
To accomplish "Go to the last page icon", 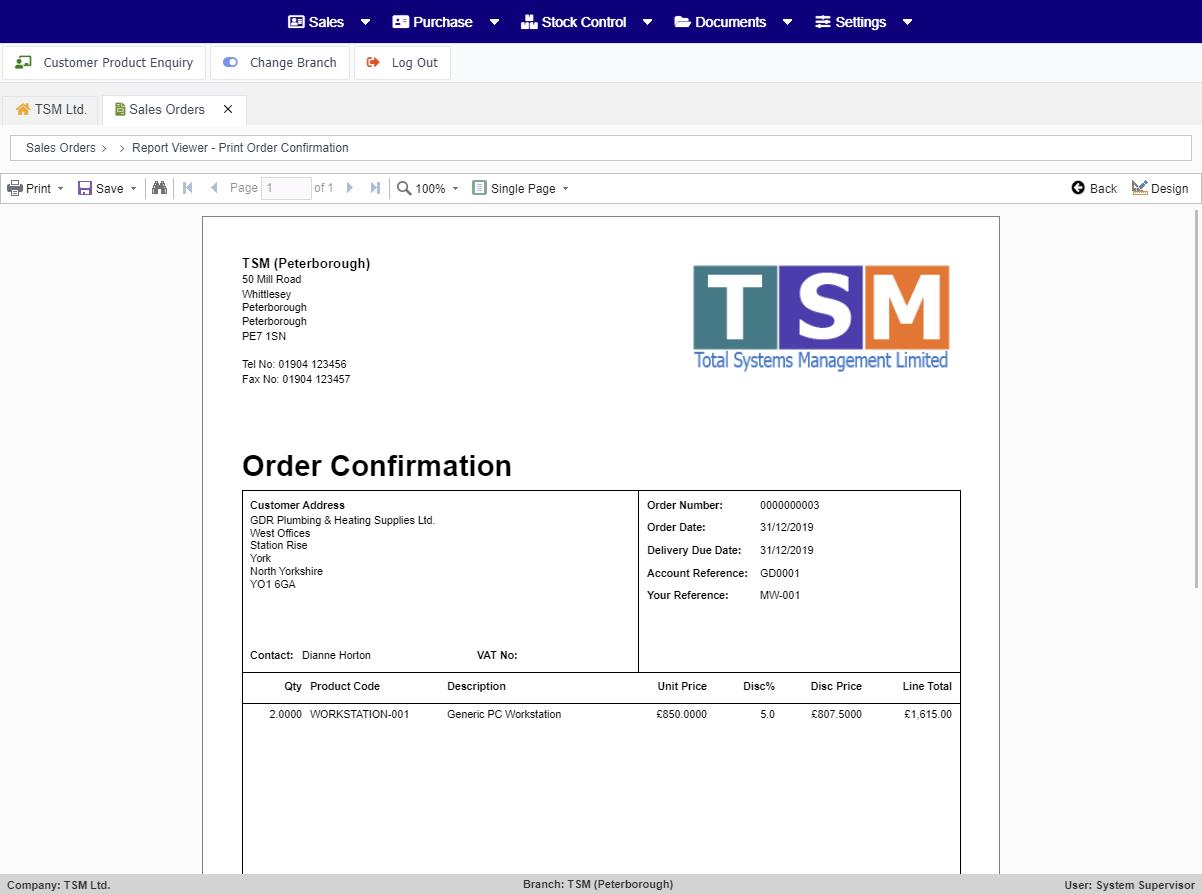I will 375,188.
